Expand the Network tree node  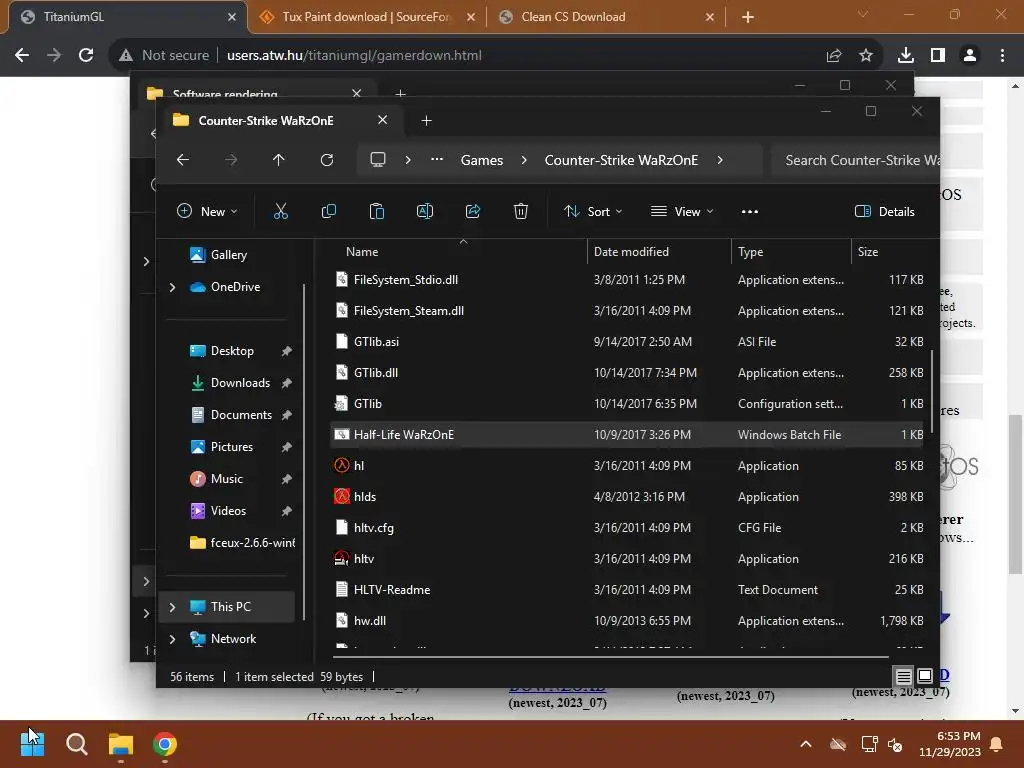click(172, 639)
